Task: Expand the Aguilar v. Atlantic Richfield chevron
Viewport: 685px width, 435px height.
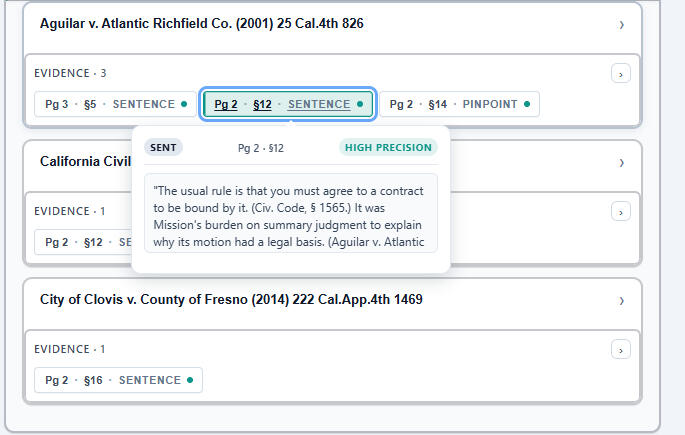Action: click(621, 25)
